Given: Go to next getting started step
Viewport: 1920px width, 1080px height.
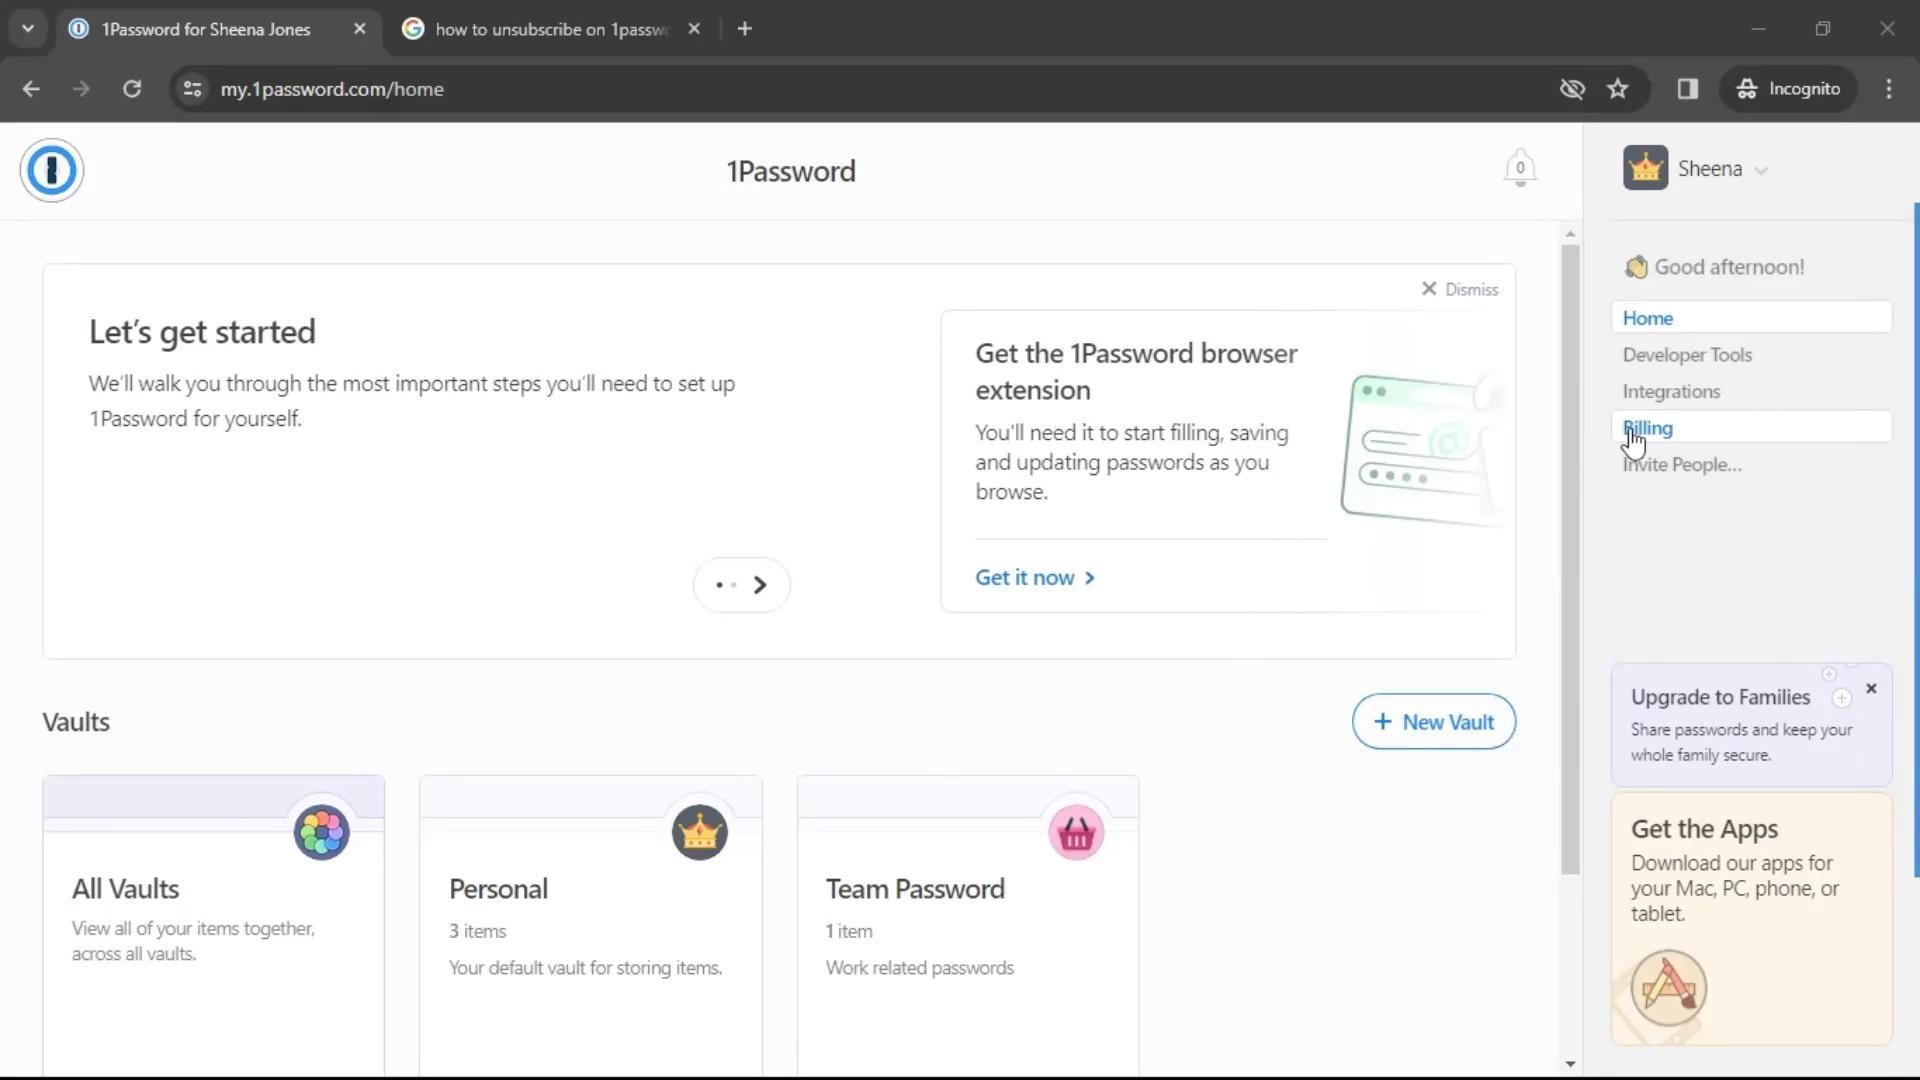Looking at the screenshot, I should click(x=759, y=585).
